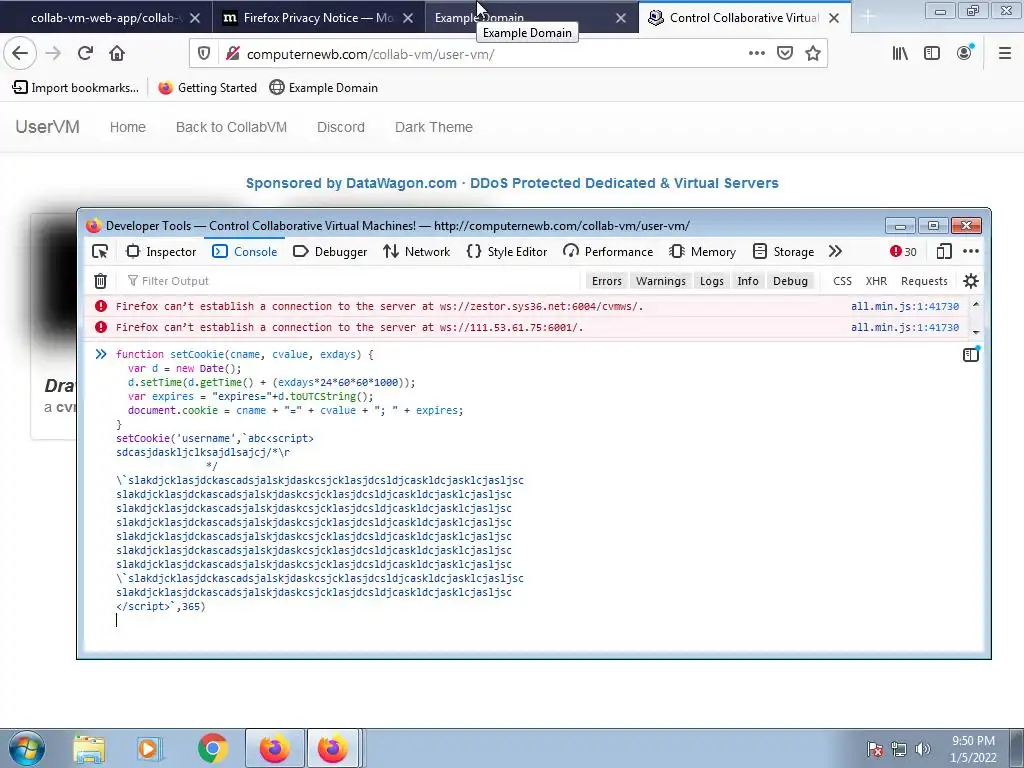The width and height of the screenshot is (1024, 768).
Task: Select the Console tab
Action: click(x=246, y=251)
